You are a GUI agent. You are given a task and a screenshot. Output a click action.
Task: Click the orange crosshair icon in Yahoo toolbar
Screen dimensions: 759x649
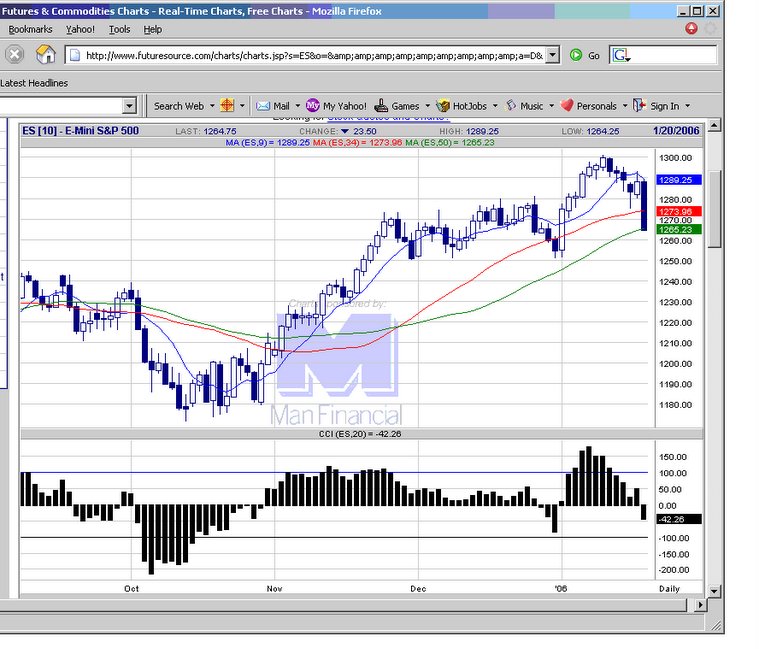pyautogui.click(x=227, y=106)
